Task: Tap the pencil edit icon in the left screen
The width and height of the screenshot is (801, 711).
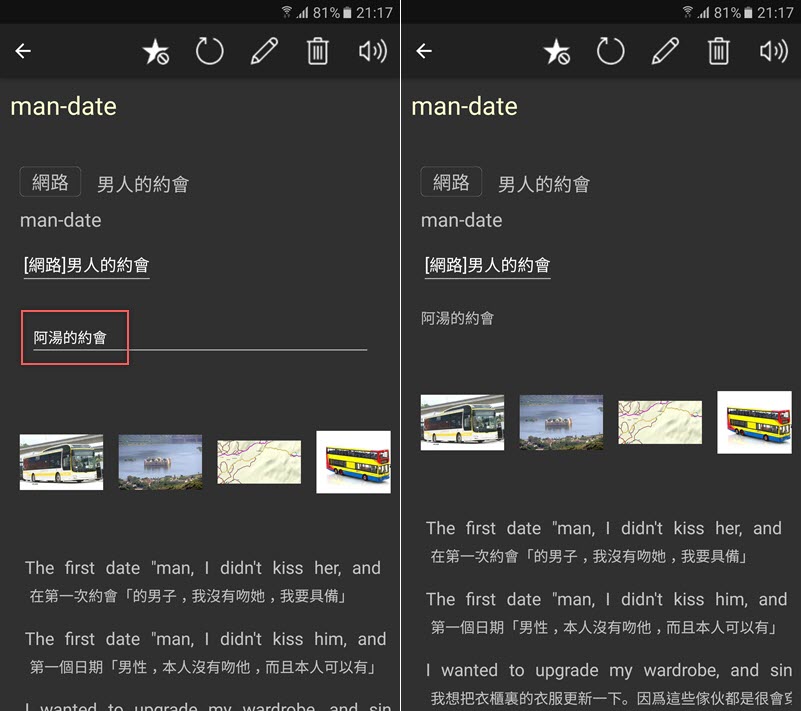Action: point(264,51)
